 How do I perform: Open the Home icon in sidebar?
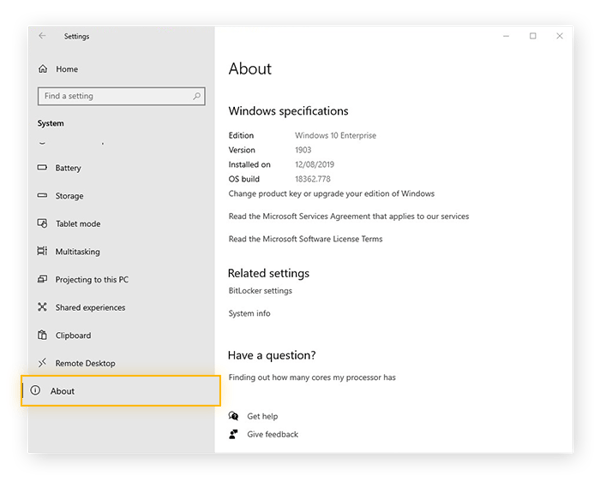pyautogui.click(x=43, y=69)
